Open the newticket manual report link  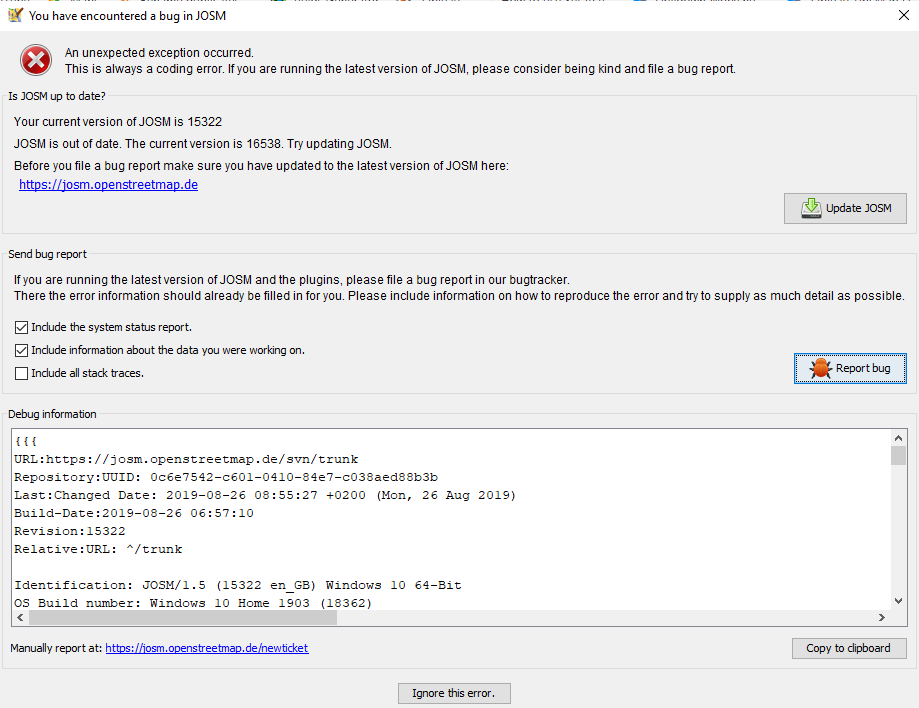coord(206,648)
